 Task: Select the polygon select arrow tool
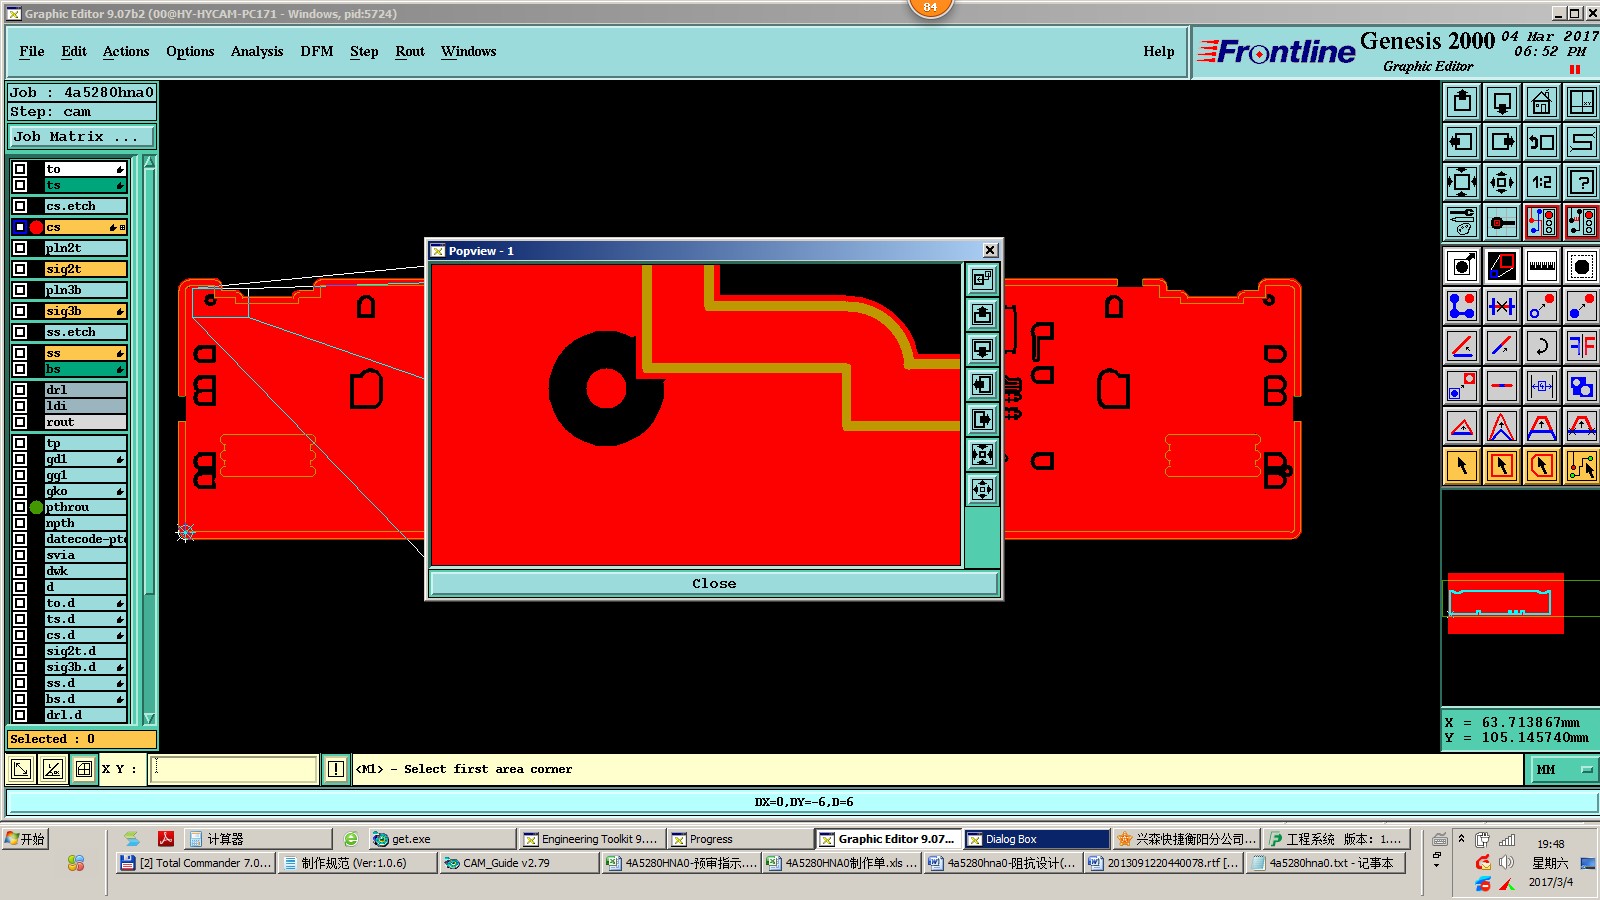click(1542, 466)
